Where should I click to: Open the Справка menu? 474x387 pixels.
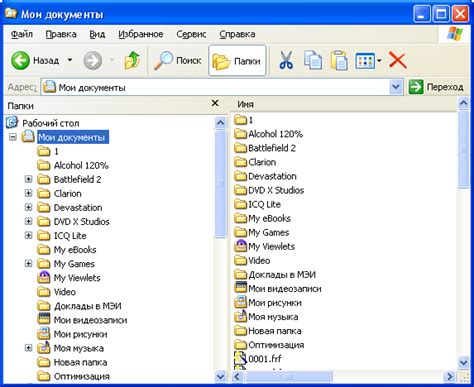(x=237, y=34)
